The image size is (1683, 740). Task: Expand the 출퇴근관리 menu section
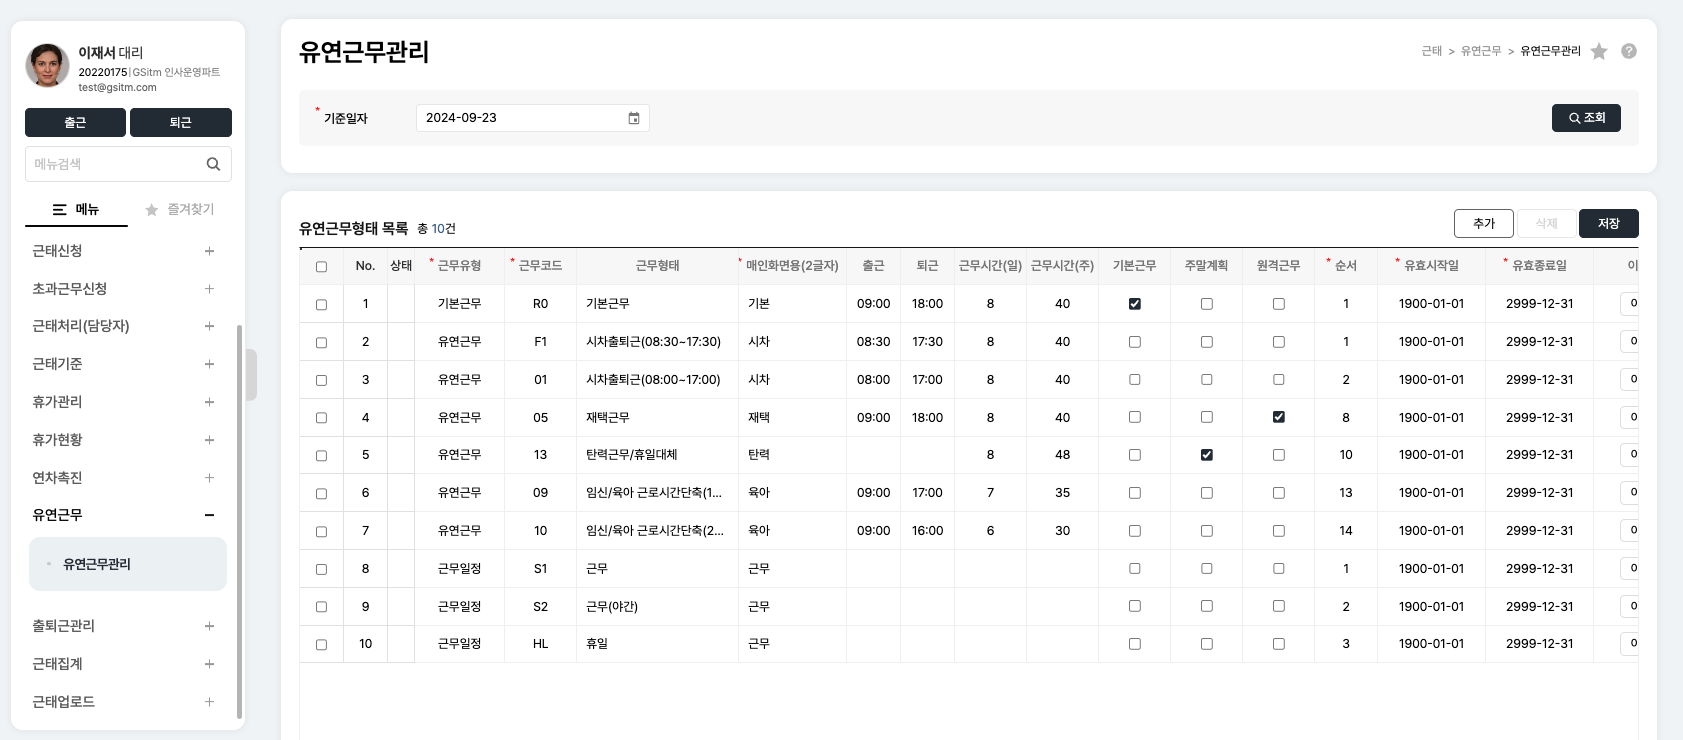pyautogui.click(x=209, y=626)
